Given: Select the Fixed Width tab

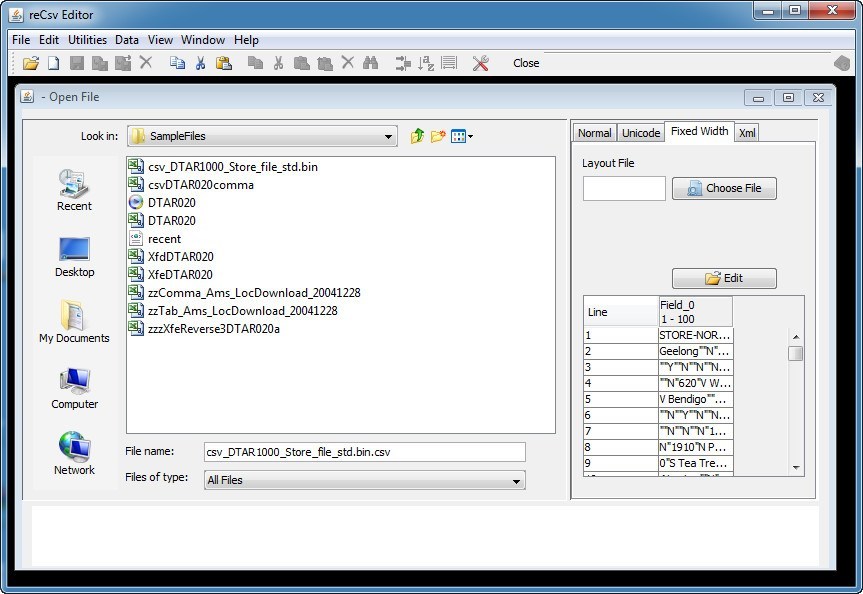Looking at the screenshot, I should pos(700,131).
